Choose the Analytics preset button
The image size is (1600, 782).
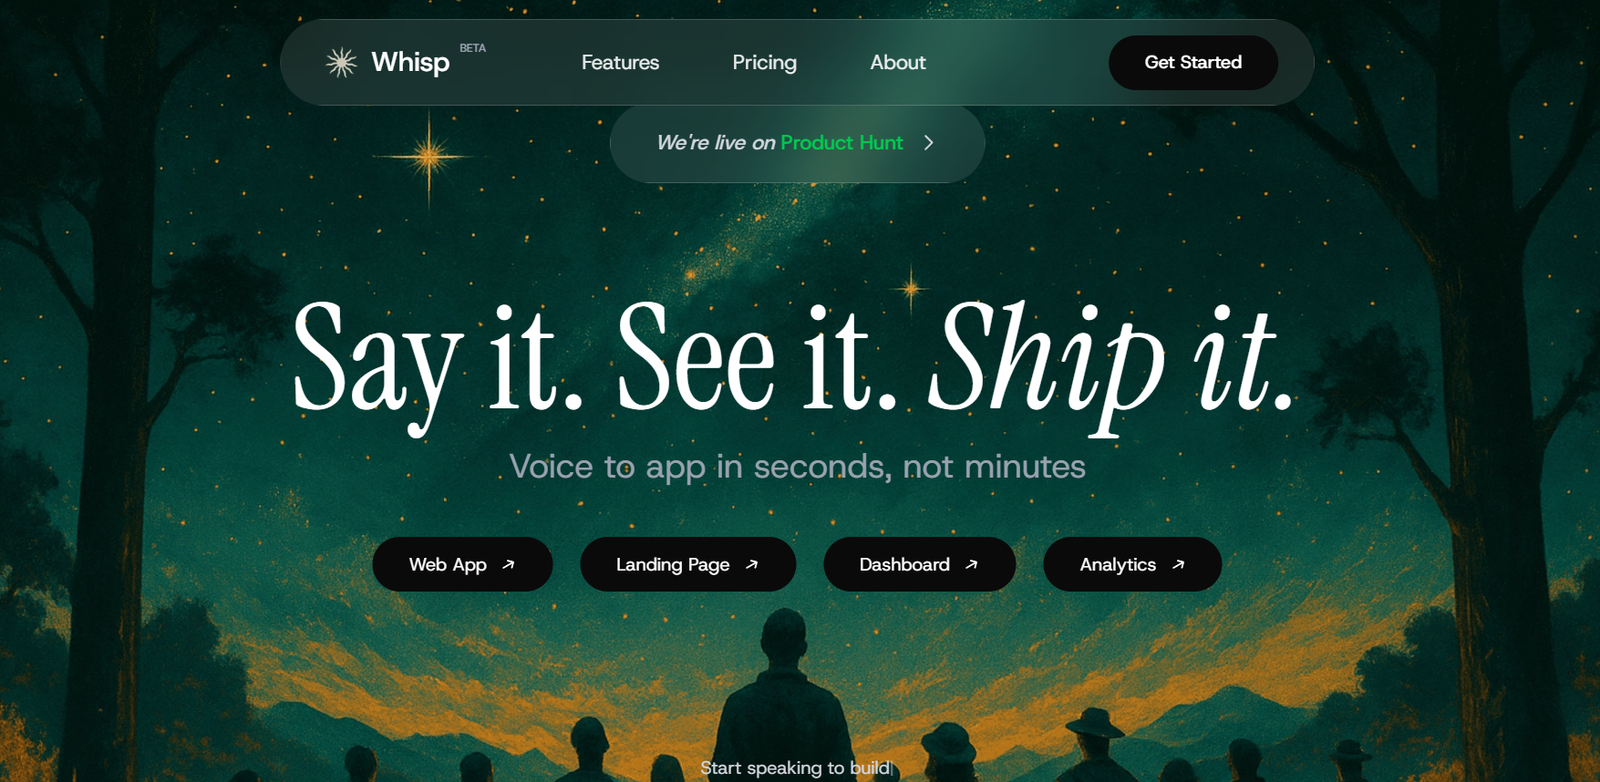(1132, 565)
